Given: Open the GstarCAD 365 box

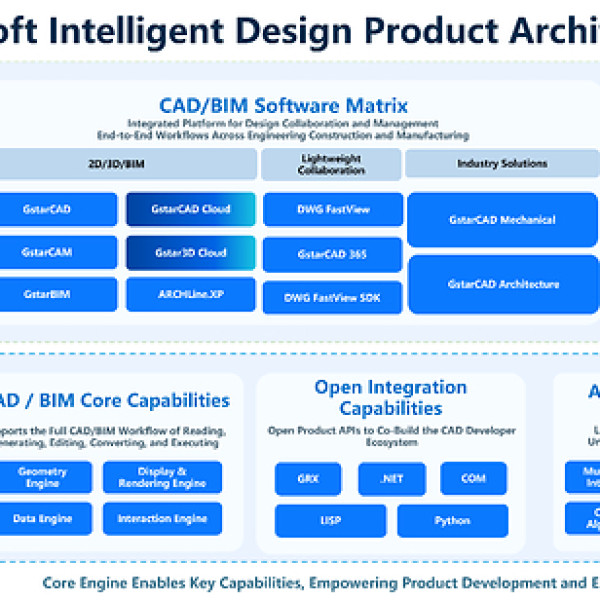Looking at the screenshot, I should 333,254.
